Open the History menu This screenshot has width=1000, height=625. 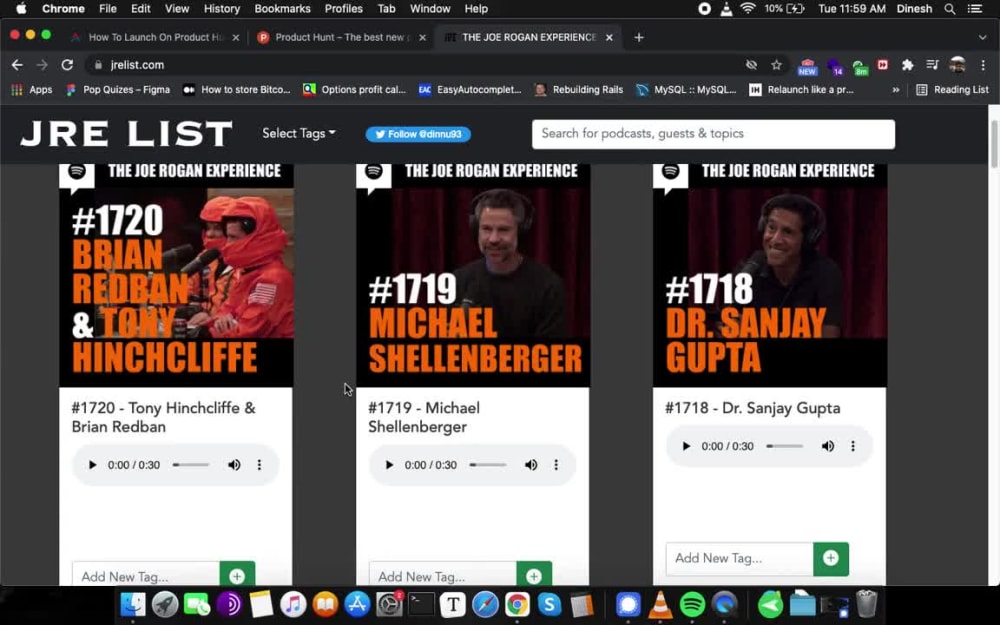click(x=221, y=9)
